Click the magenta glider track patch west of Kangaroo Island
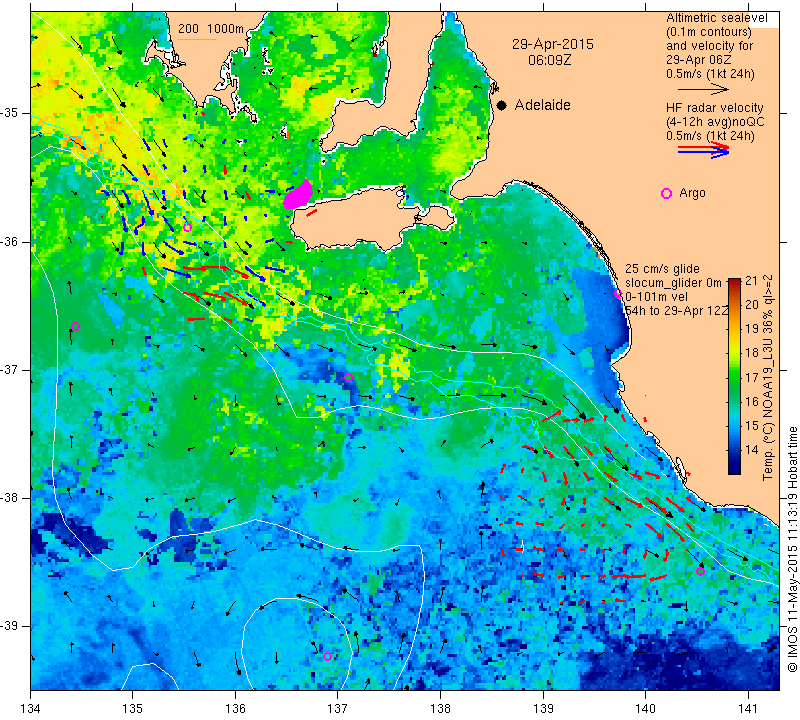This screenshot has height=720, width=800. click(x=298, y=195)
